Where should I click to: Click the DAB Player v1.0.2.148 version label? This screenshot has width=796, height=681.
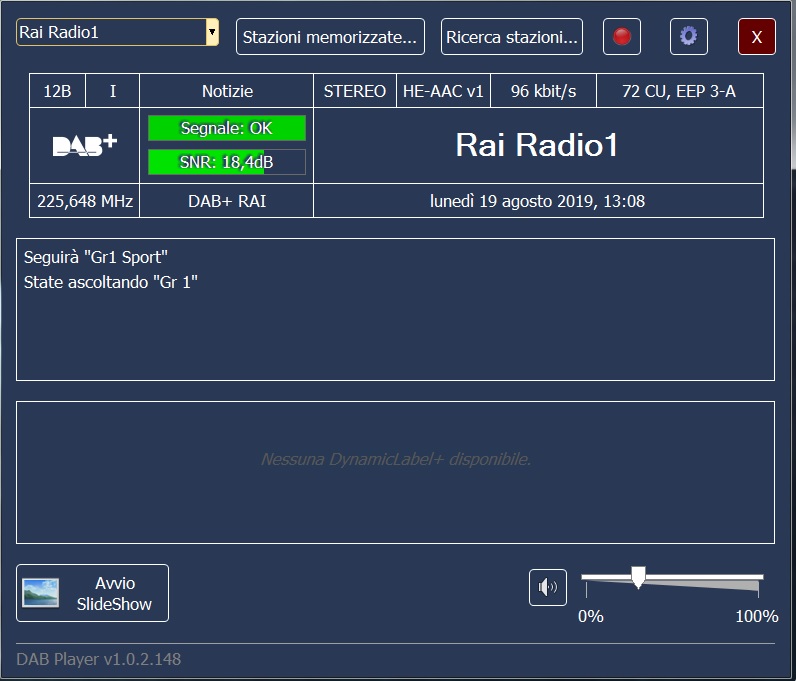coord(98,659)
